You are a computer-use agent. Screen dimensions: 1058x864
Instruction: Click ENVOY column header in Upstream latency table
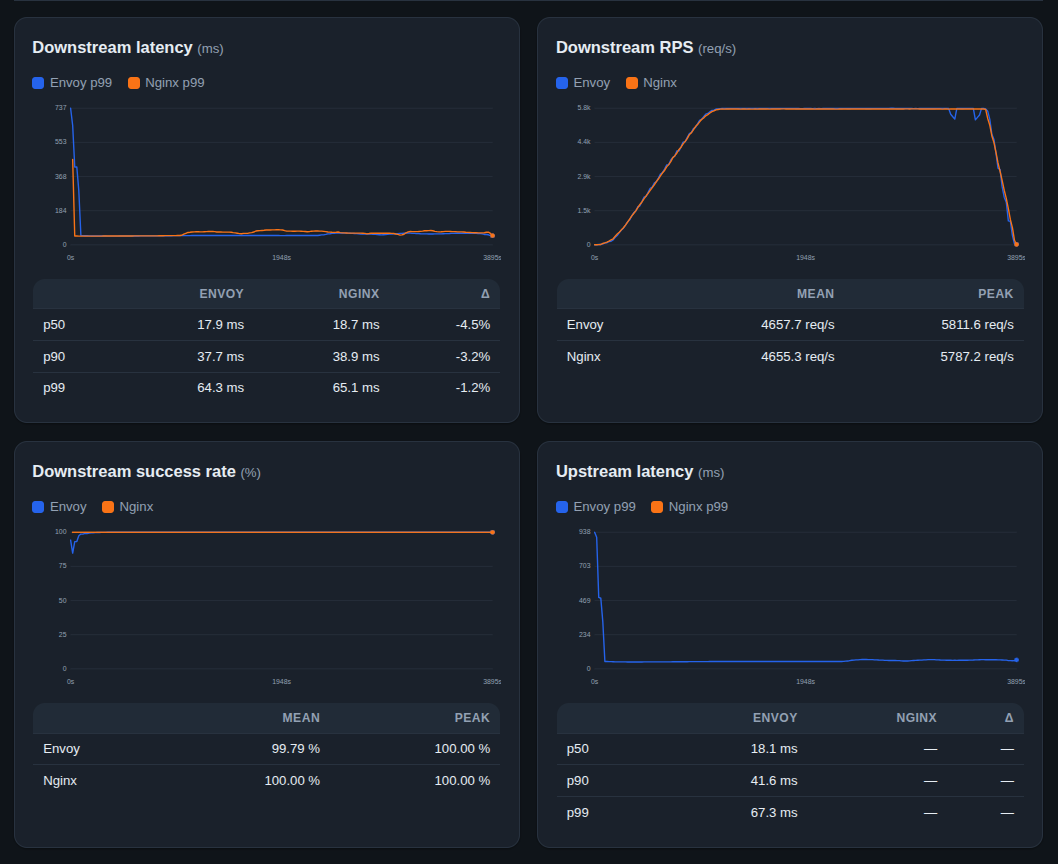coord(775,718)
